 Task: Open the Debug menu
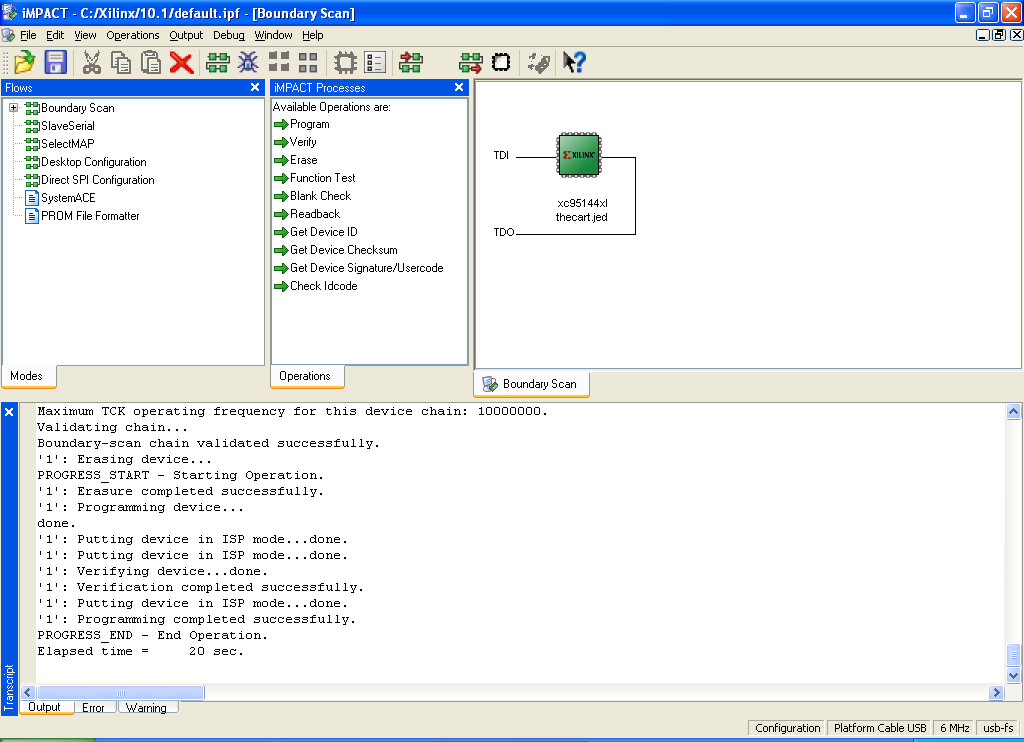tap(228, 35)
